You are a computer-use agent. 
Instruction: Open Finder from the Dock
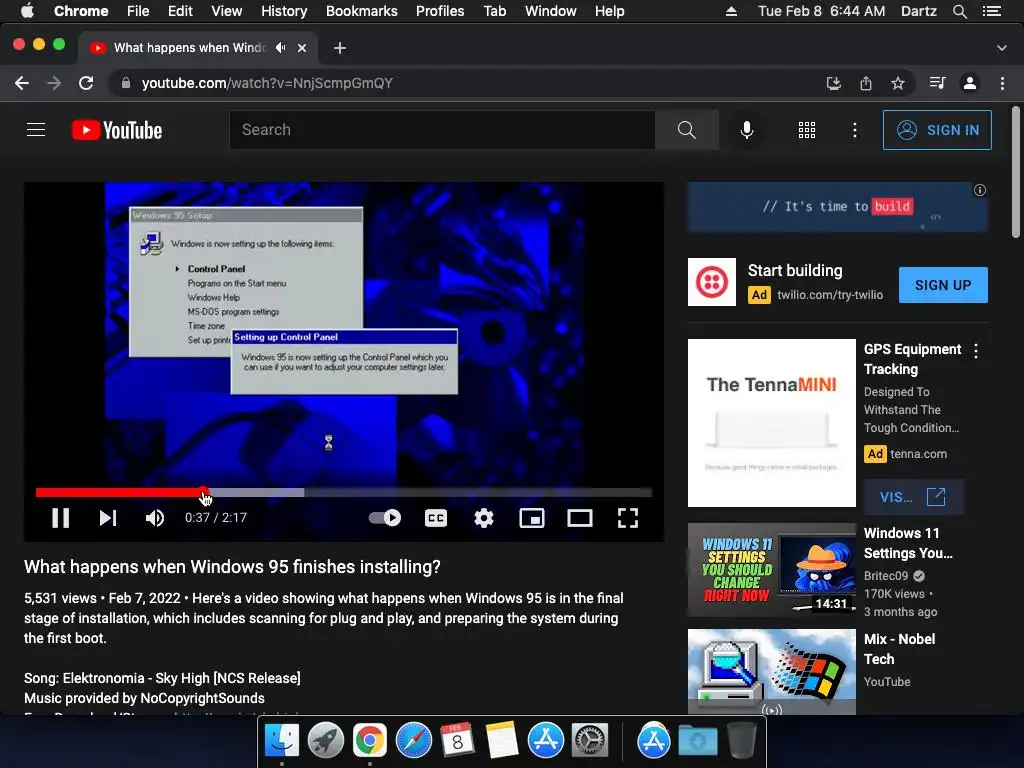281,741
